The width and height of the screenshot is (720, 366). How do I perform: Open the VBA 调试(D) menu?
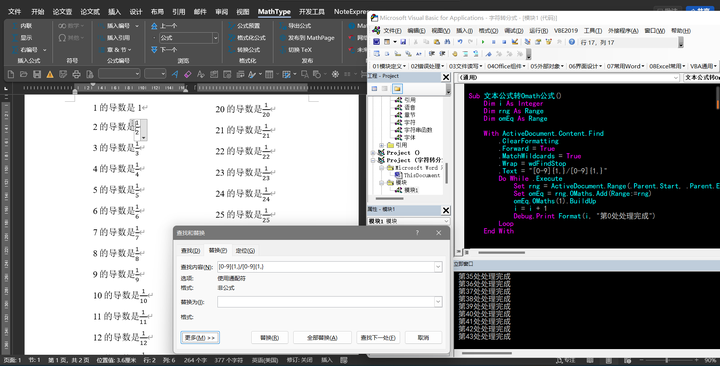[514, 31]
